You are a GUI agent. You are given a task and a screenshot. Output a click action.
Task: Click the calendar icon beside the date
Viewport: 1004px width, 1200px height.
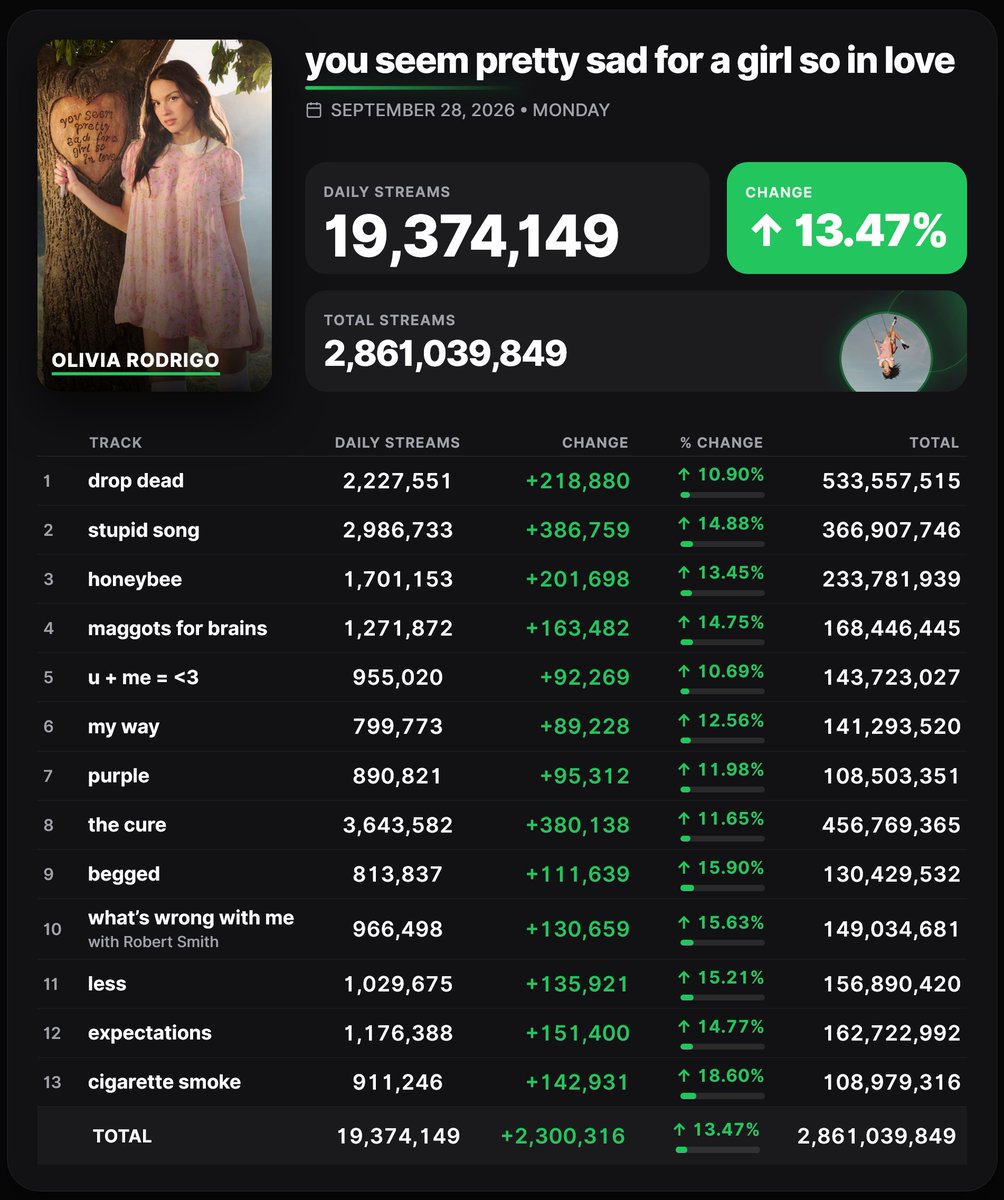314,110
